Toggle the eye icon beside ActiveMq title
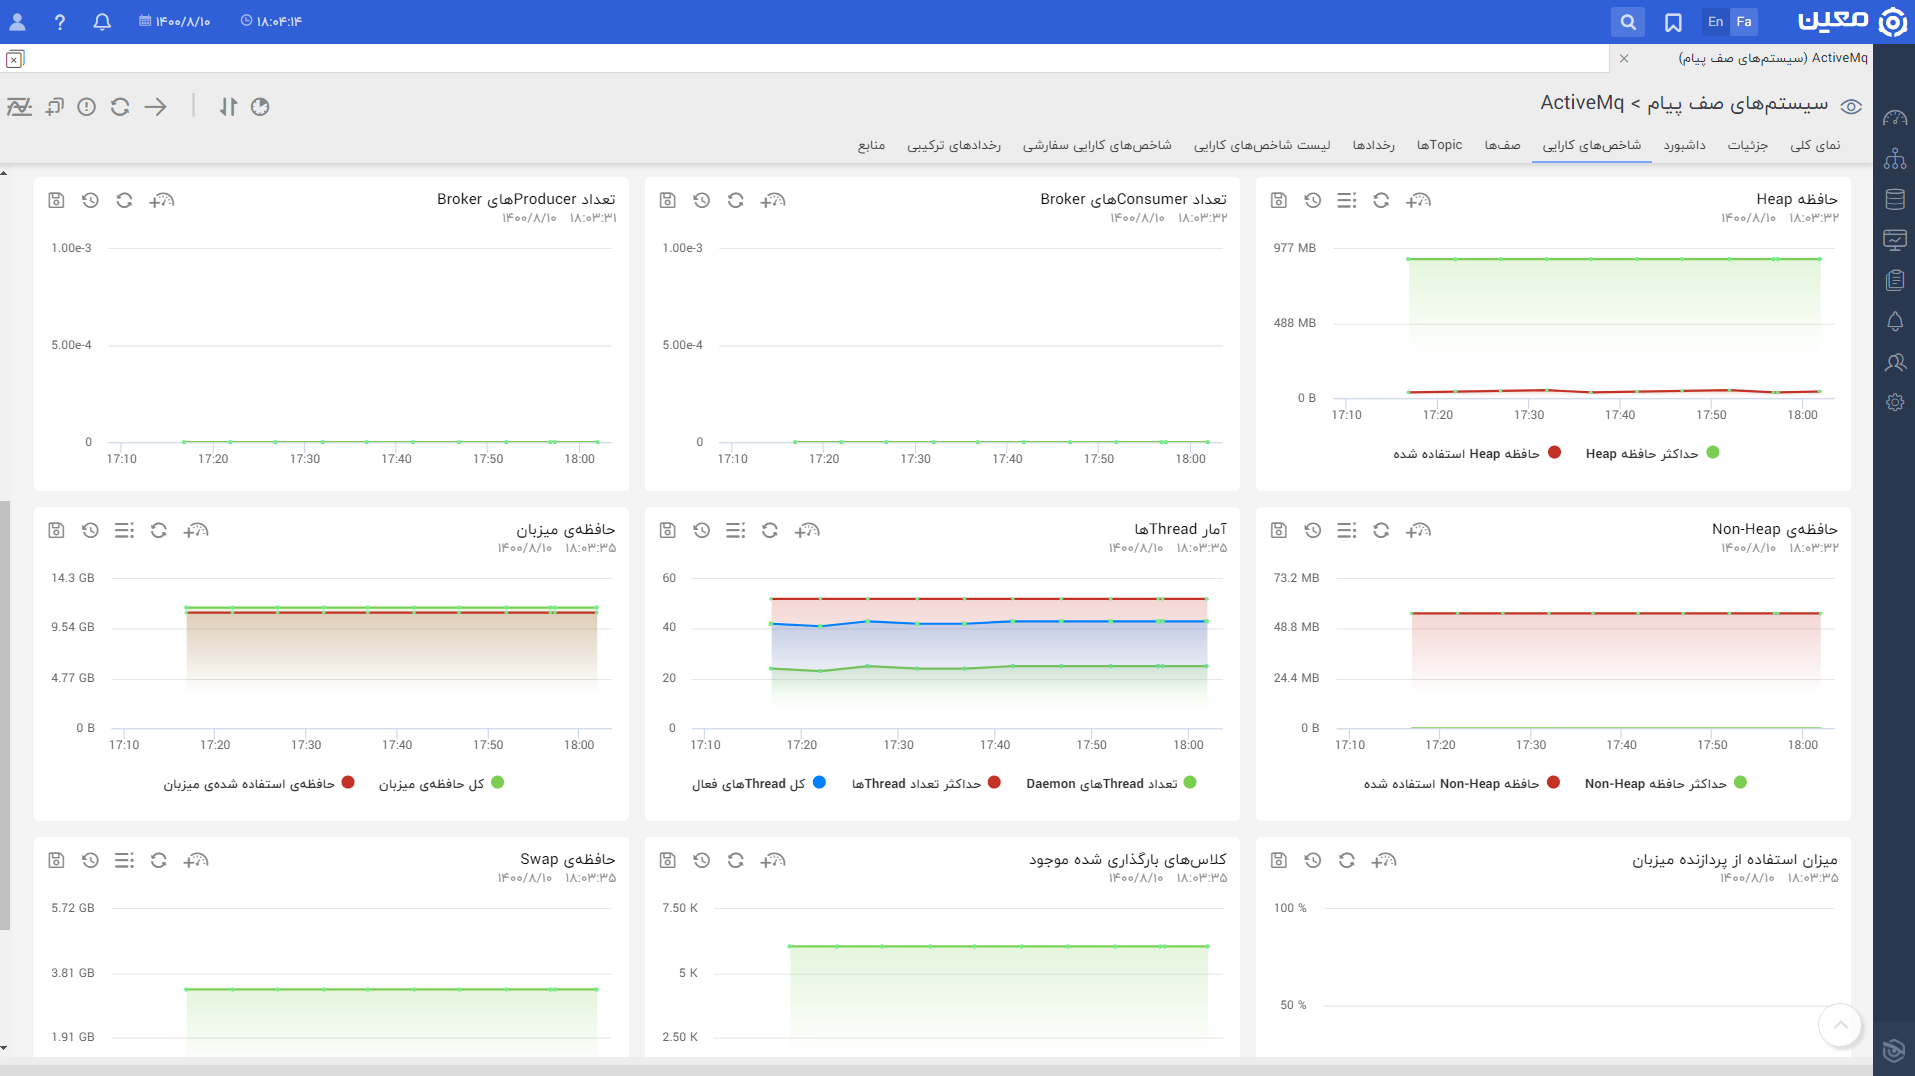Screen dimensions: 1915x1076 point(1851,107)
